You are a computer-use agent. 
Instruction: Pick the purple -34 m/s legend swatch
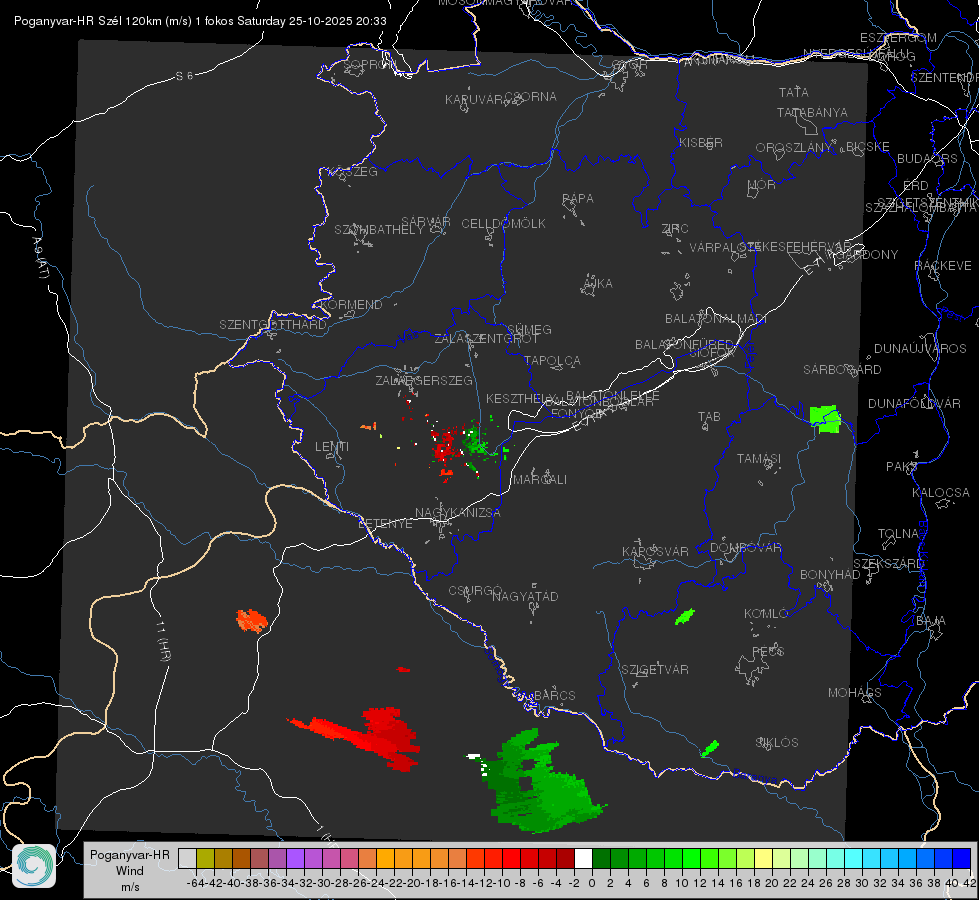[295, 858]
